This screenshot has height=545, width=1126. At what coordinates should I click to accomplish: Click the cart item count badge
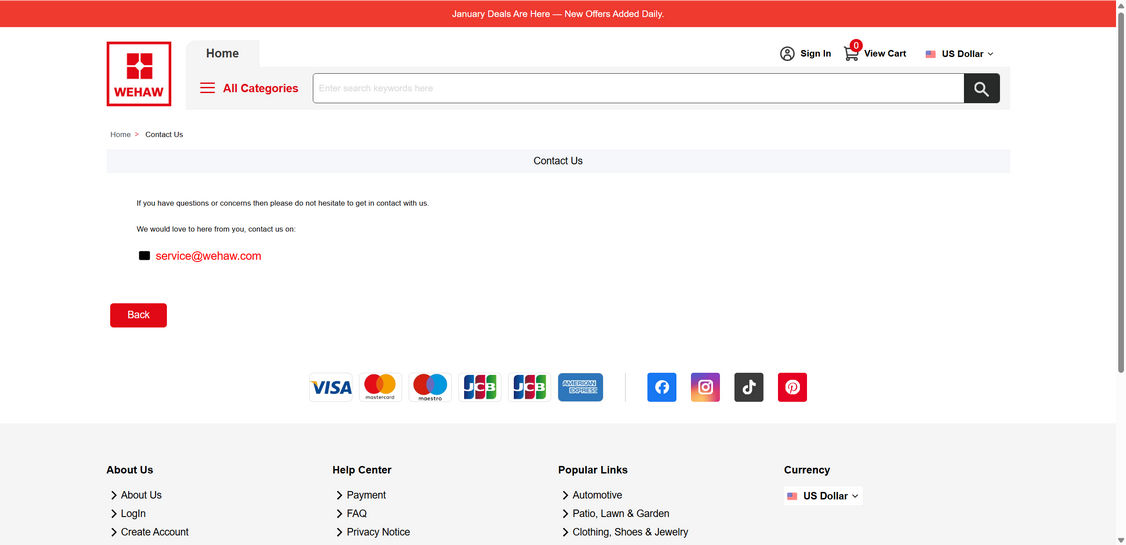[x=856, y=45]
